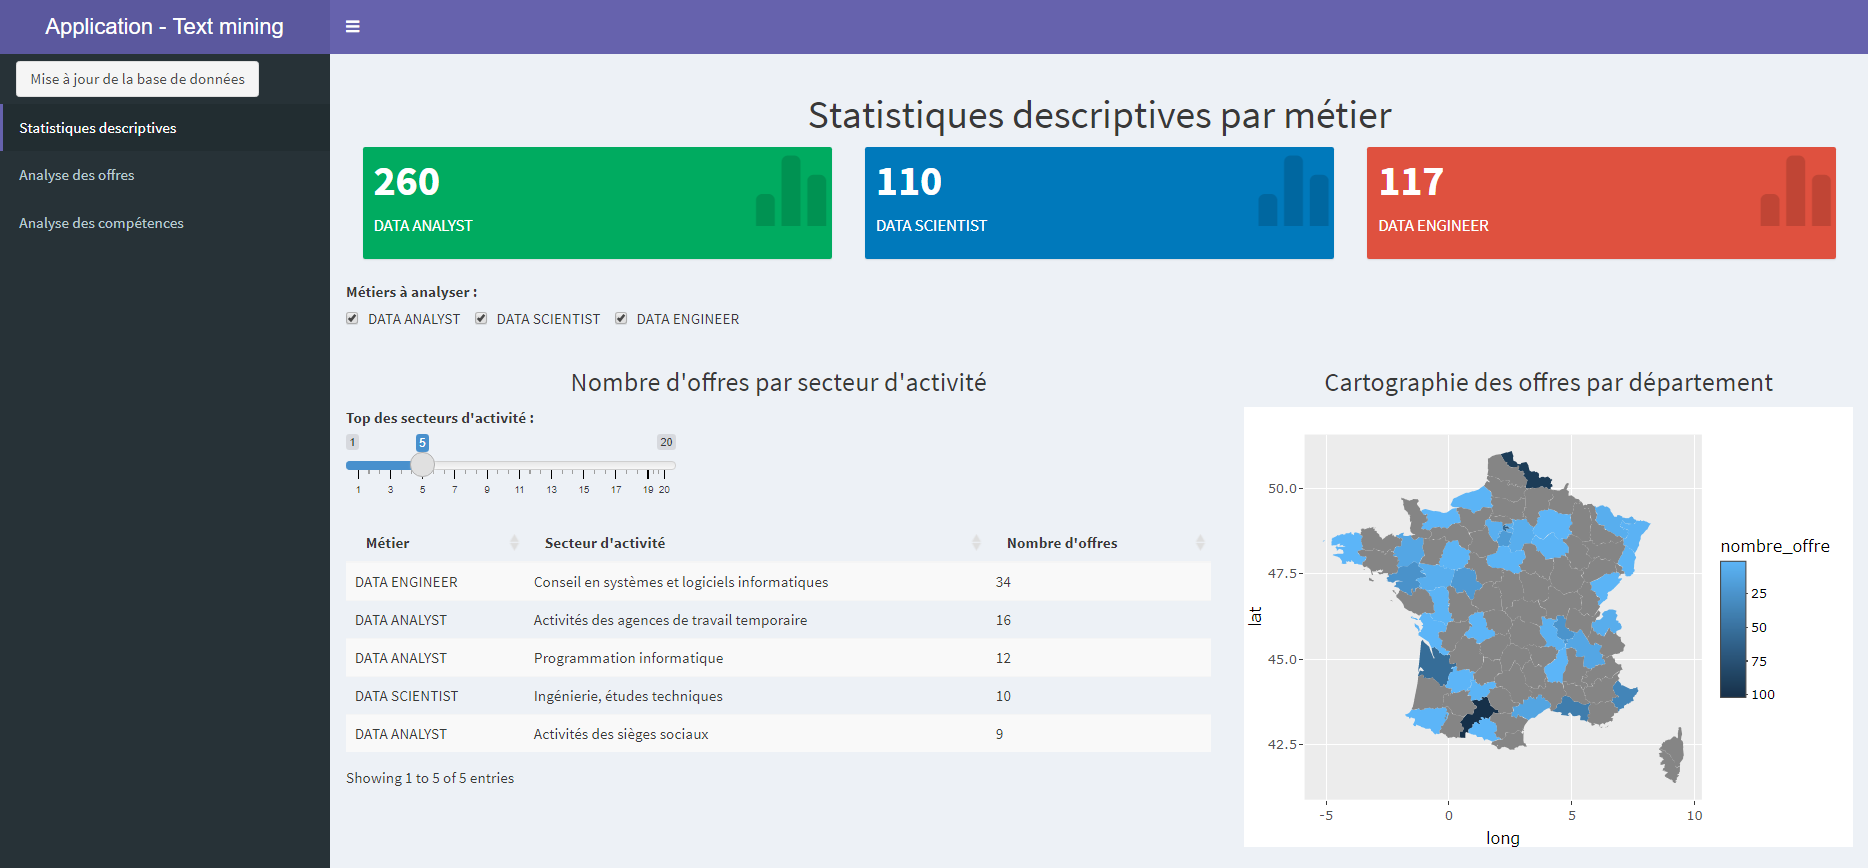1868x868 pixels.
Task: Click the 117 count on DATA ENGINEER card
Action: (x=1411, y=181)
